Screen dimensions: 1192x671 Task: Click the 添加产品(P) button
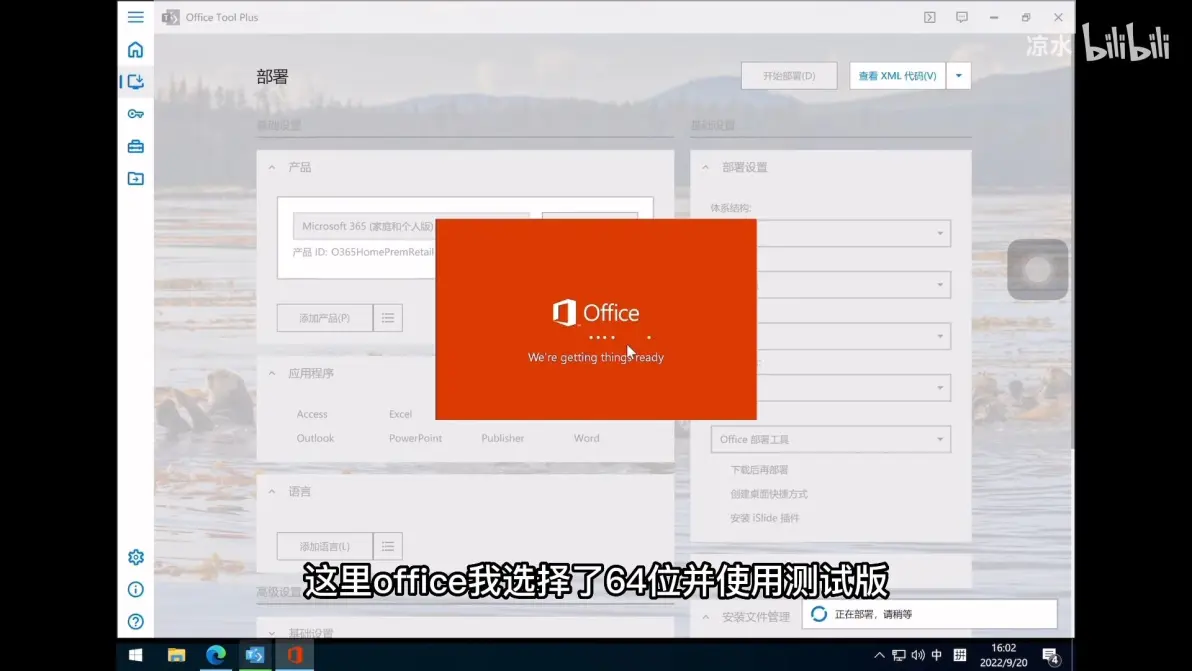(325, 318)
